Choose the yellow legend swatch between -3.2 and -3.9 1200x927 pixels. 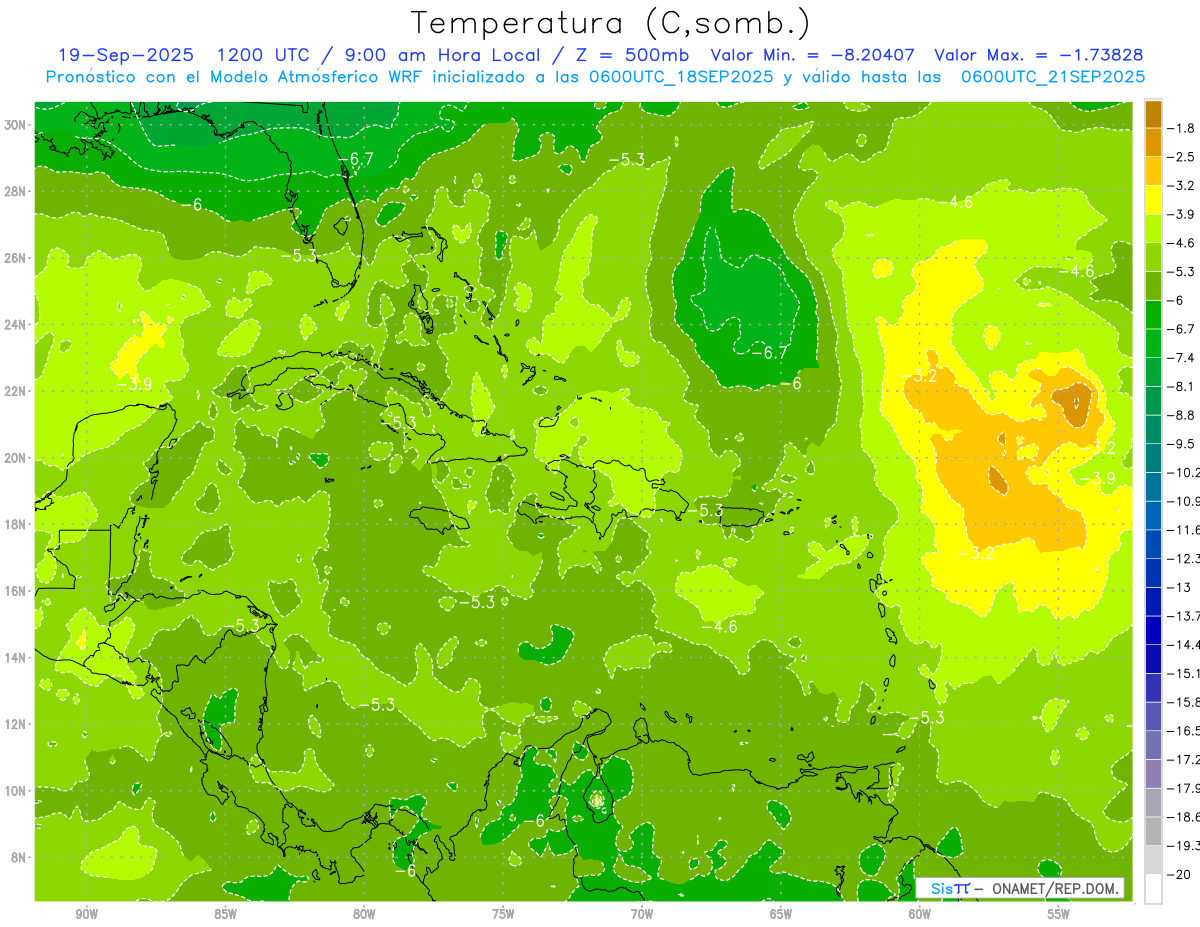click(1153, 199)
